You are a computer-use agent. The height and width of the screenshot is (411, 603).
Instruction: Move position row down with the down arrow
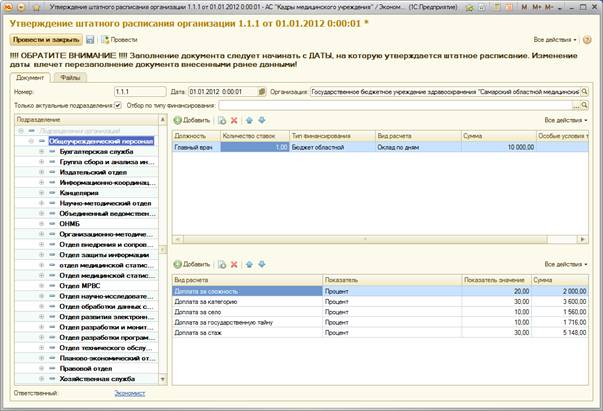pos(262,120)
